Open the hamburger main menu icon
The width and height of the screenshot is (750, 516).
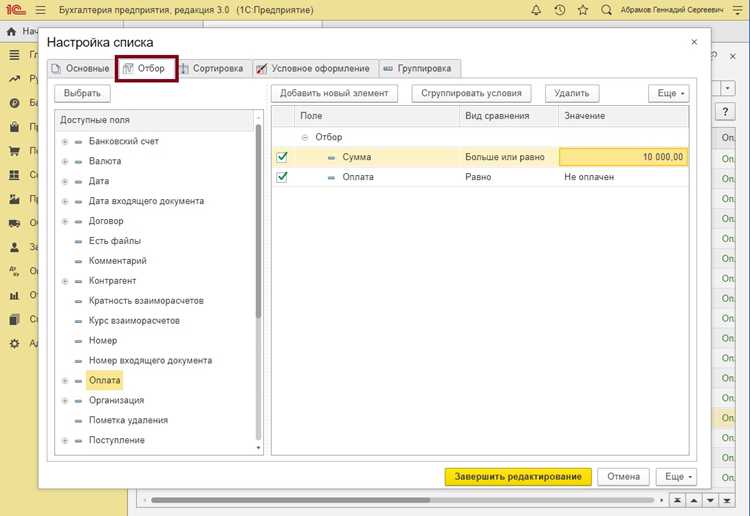(x=41, y=10)
